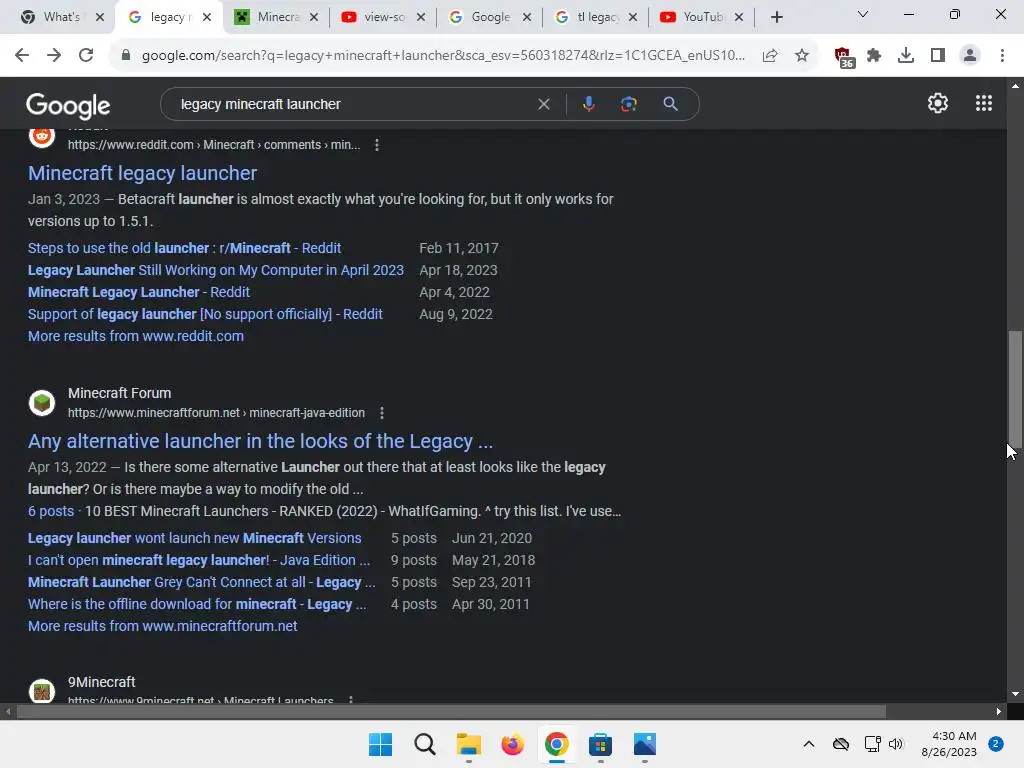The width and height of the screenshot is (1024, 768).
Task: Open Legacy launcher wont launch new Minecraft Versions
Action: click(x=195, y=538)
